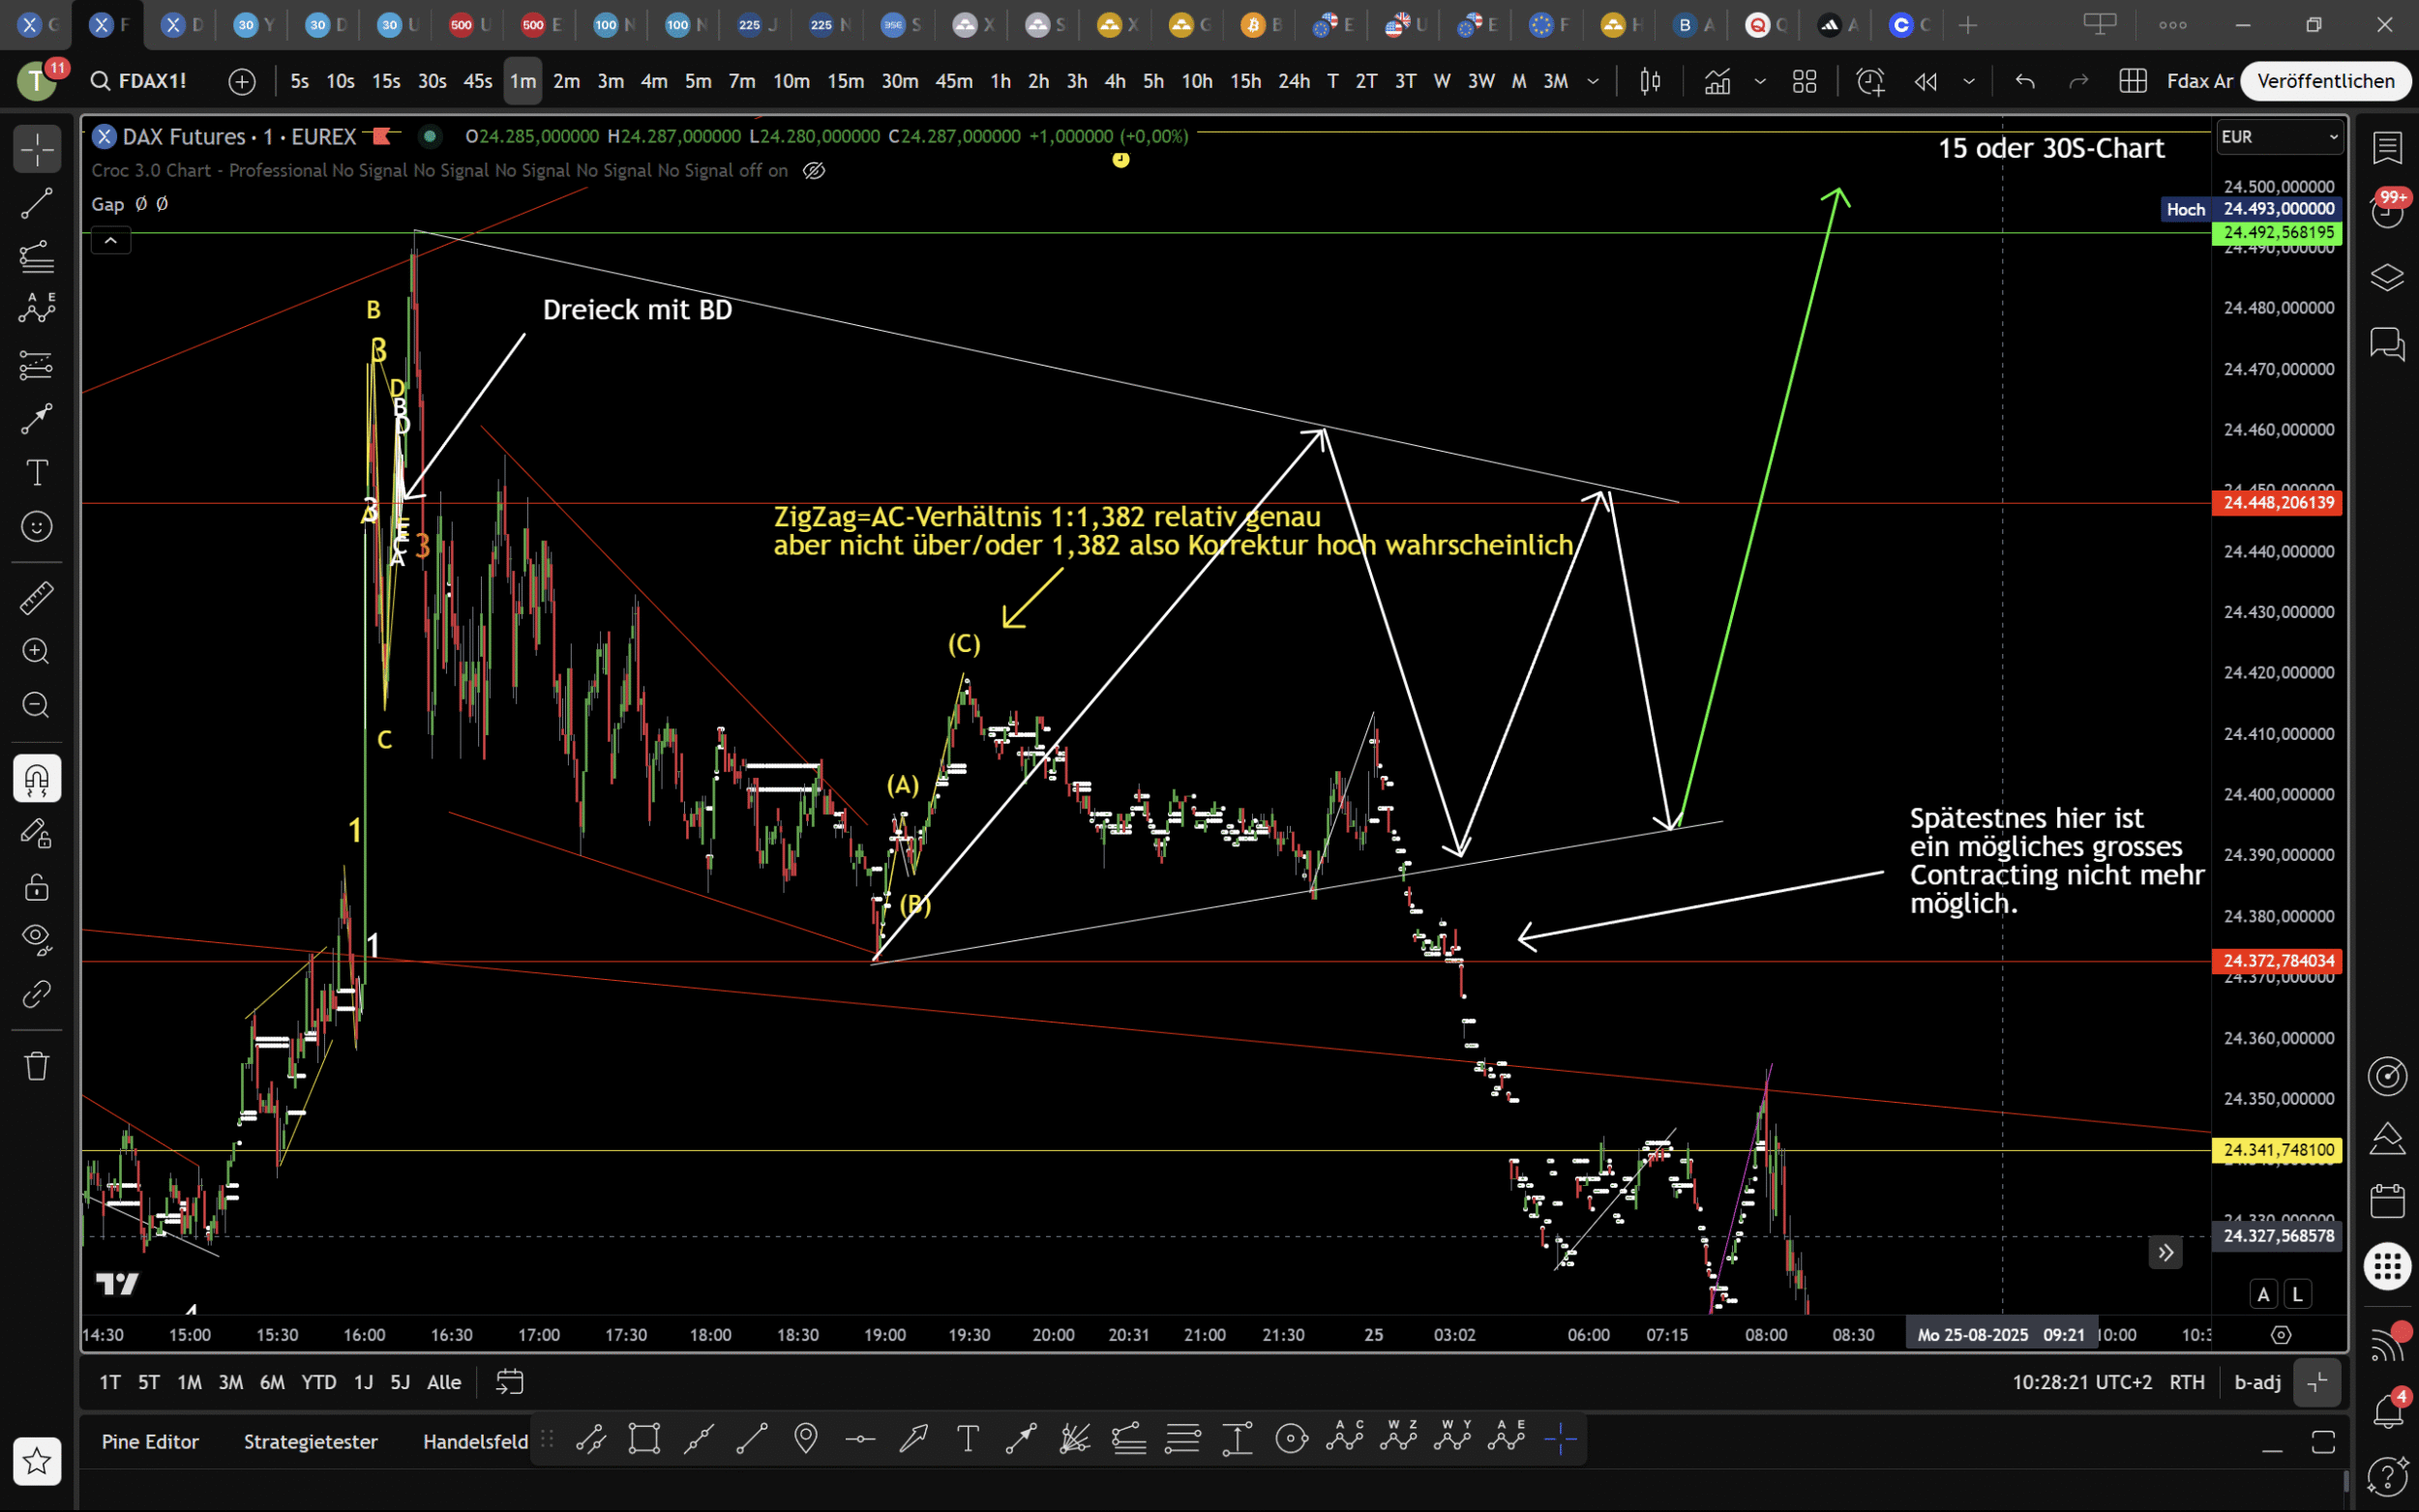Open the calendar panel in right sidebar
This screenshot has width=2419, height=1512.
coord(2387,1200)
